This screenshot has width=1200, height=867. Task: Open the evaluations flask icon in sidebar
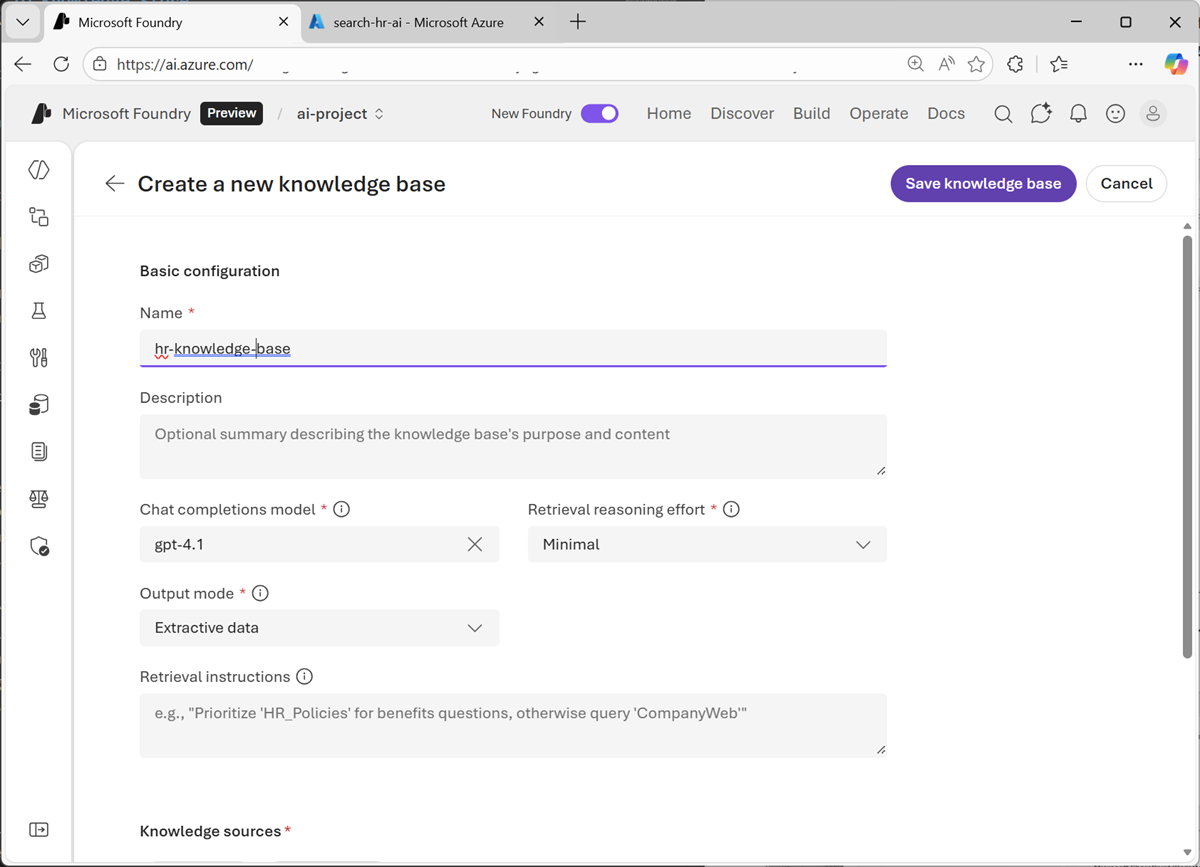[39, 310]
